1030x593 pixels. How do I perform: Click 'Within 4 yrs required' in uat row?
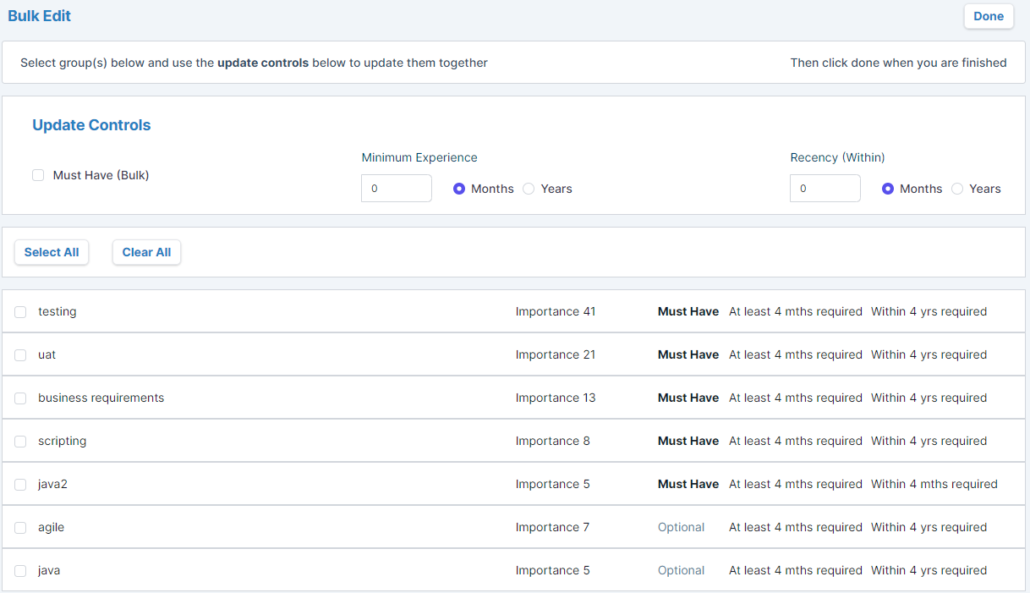[929, 355]
